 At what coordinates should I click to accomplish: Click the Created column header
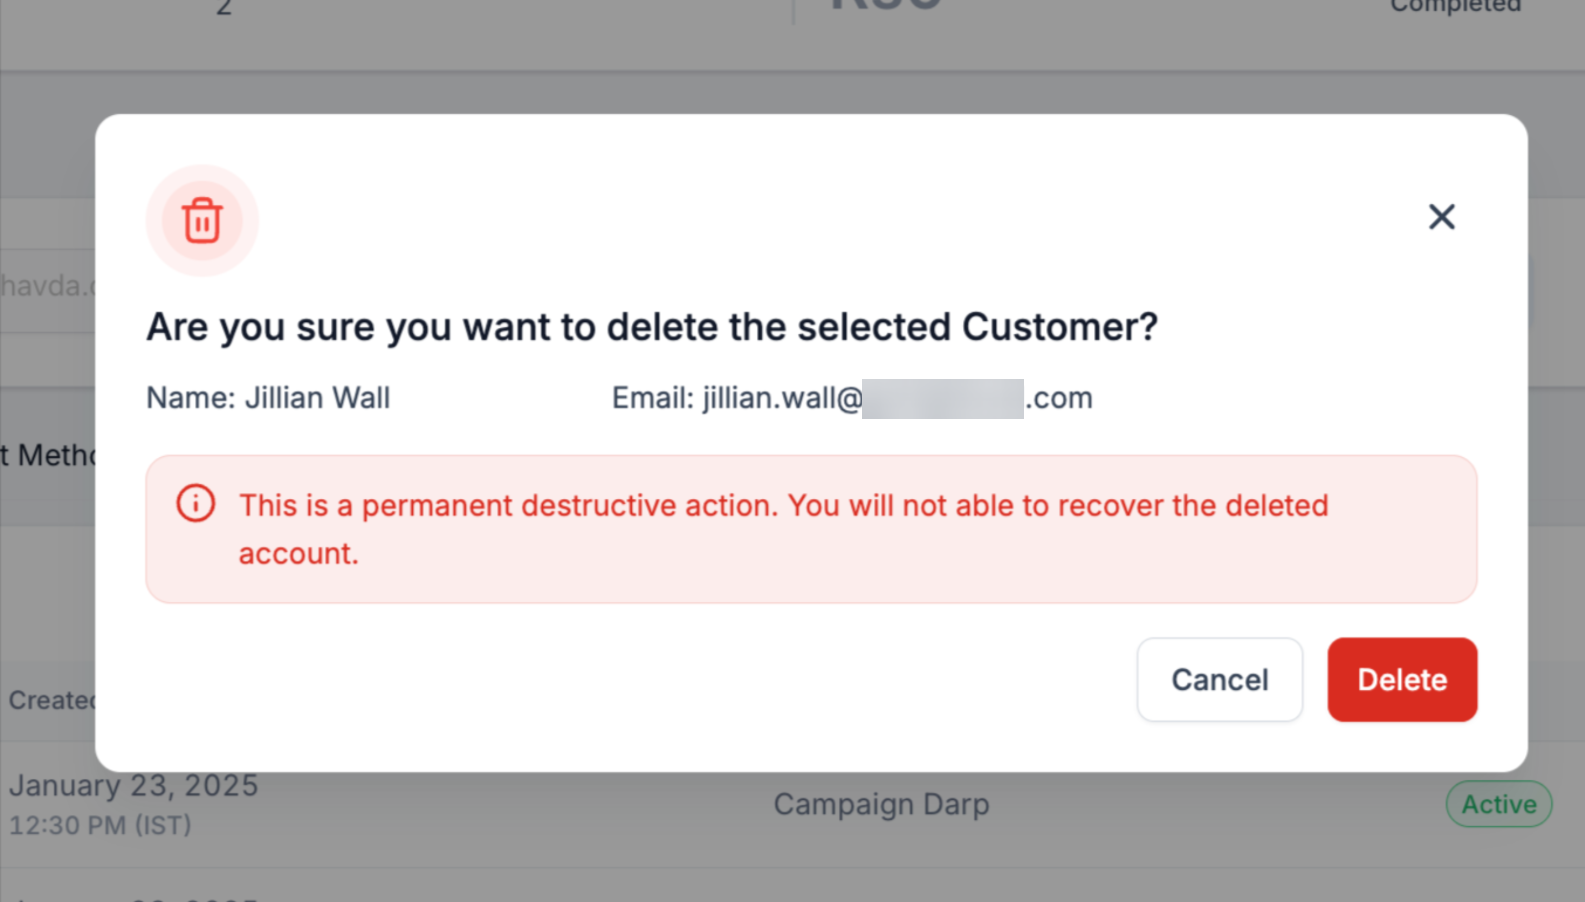(x=50, y=700)
